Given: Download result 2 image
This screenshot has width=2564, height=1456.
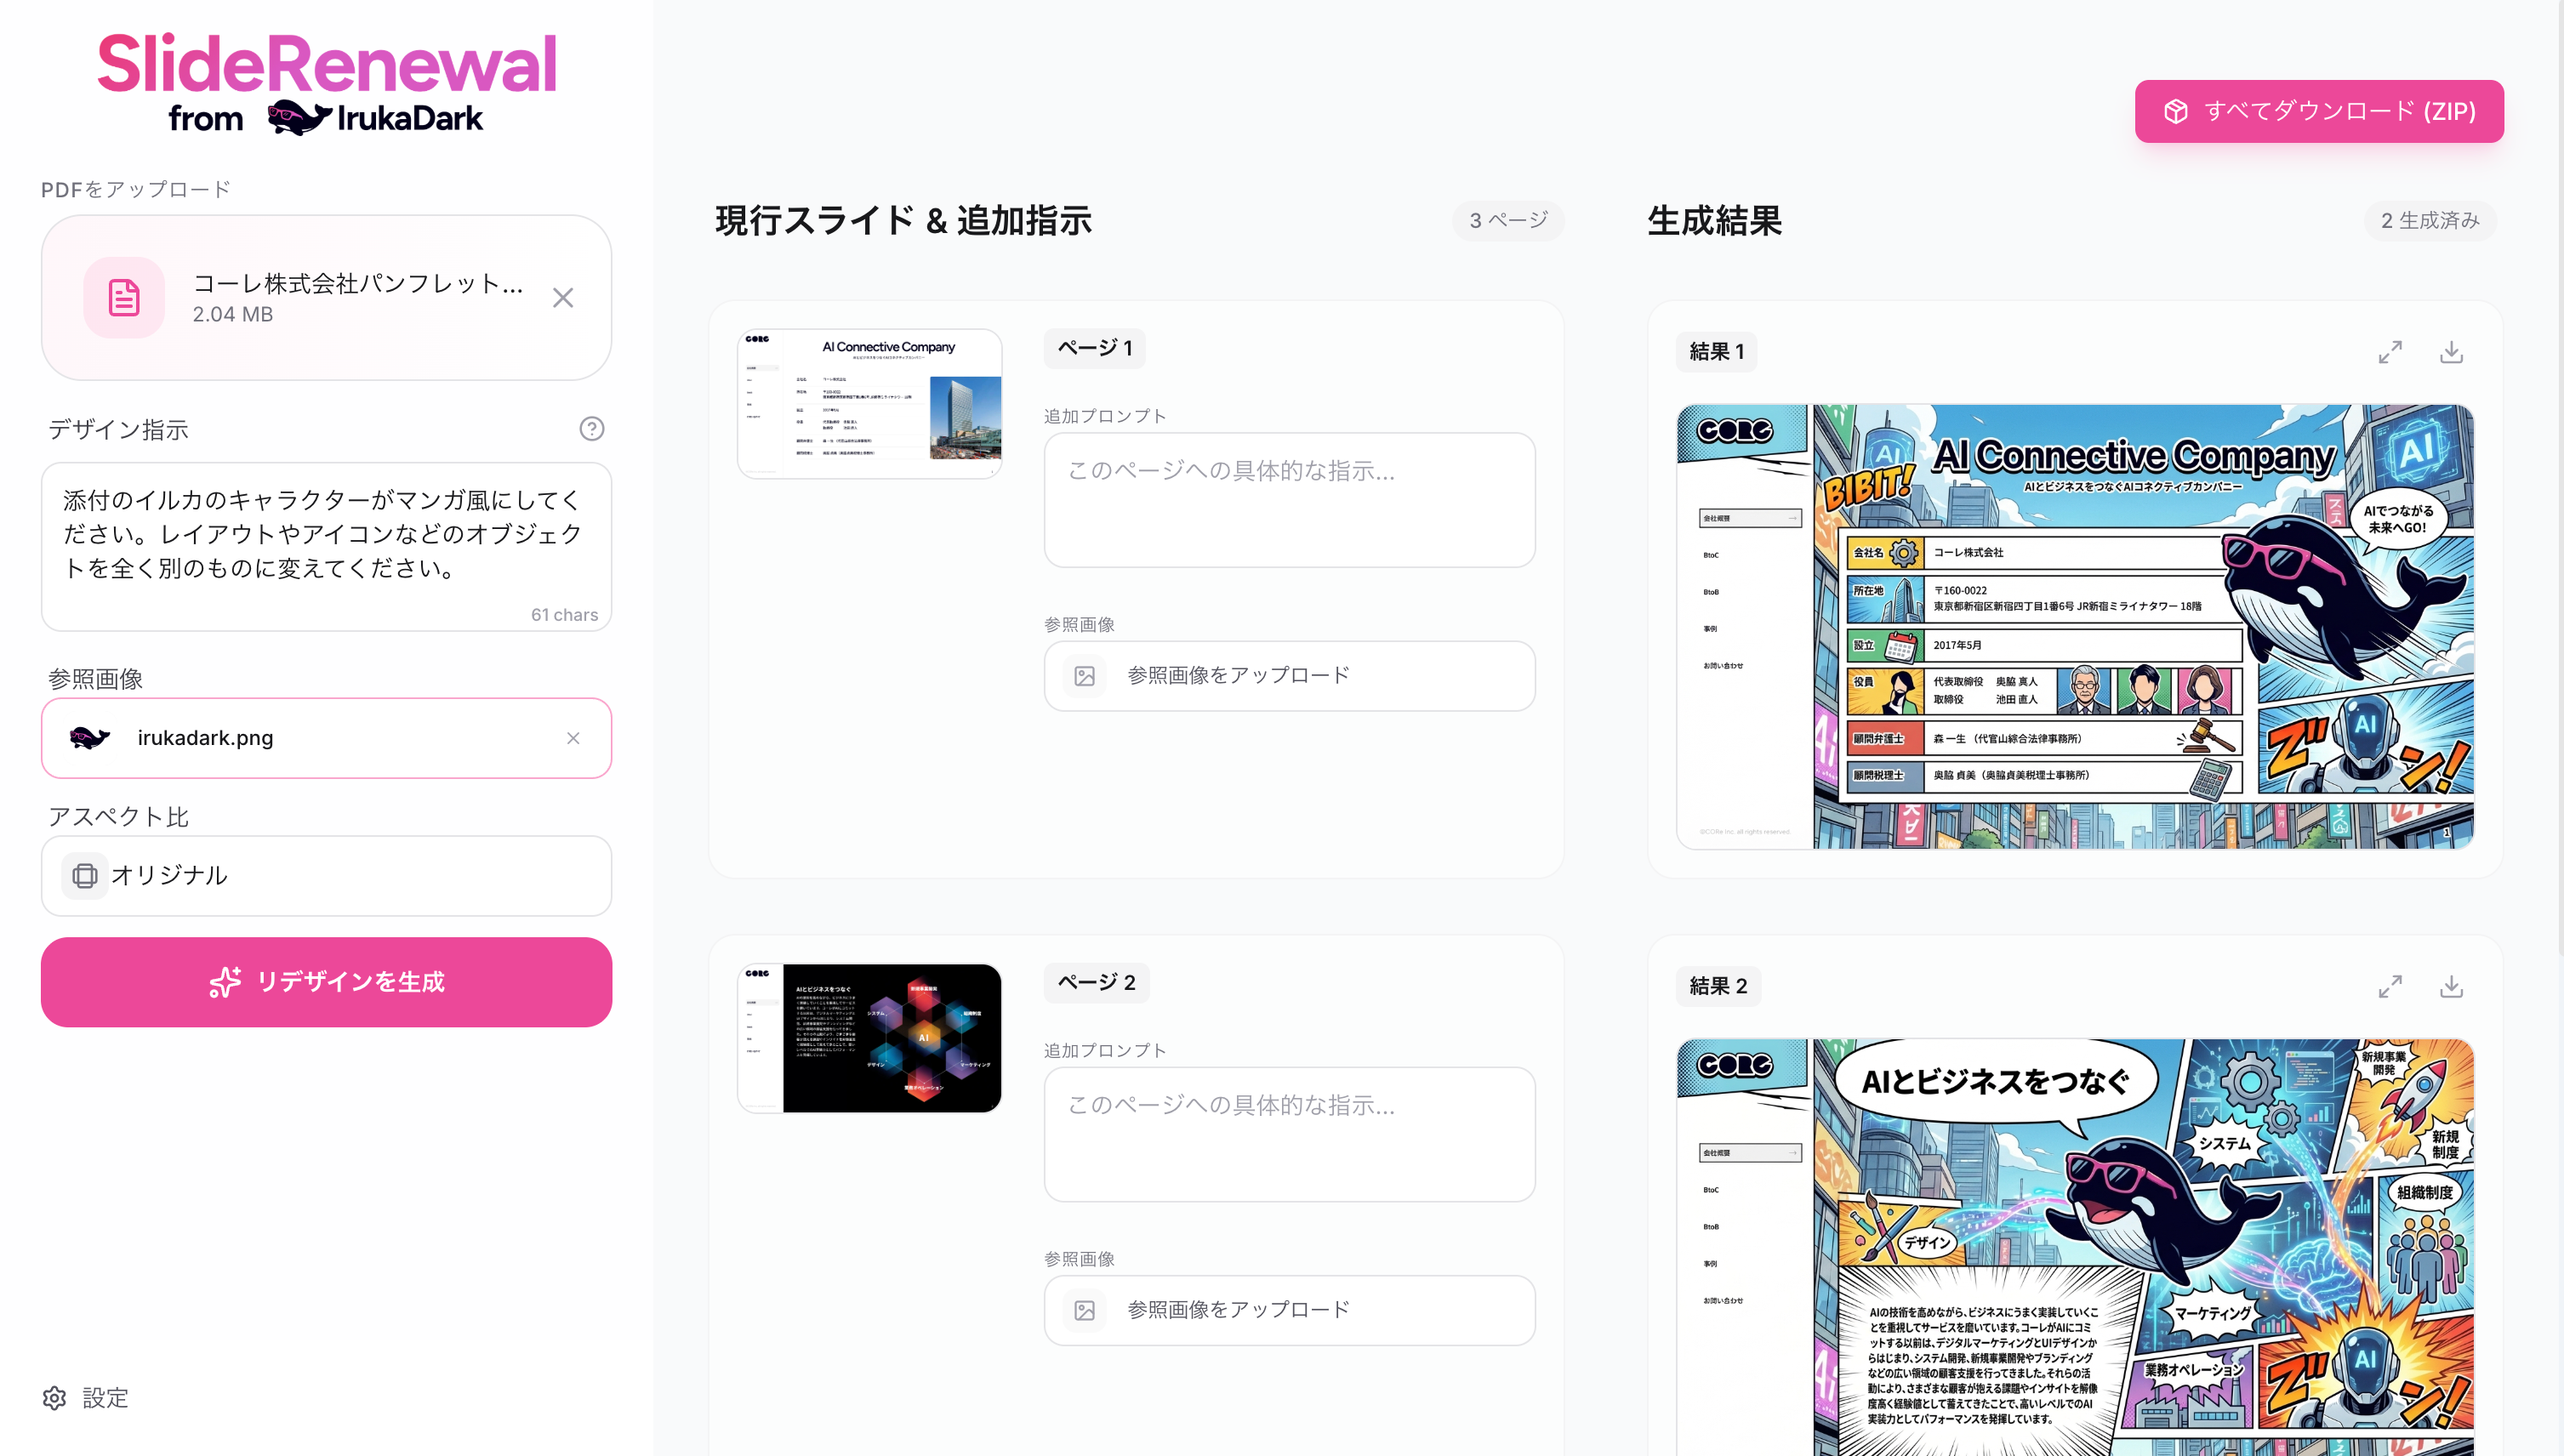Looking at the screenshot, I should [x=2451, y=987].
